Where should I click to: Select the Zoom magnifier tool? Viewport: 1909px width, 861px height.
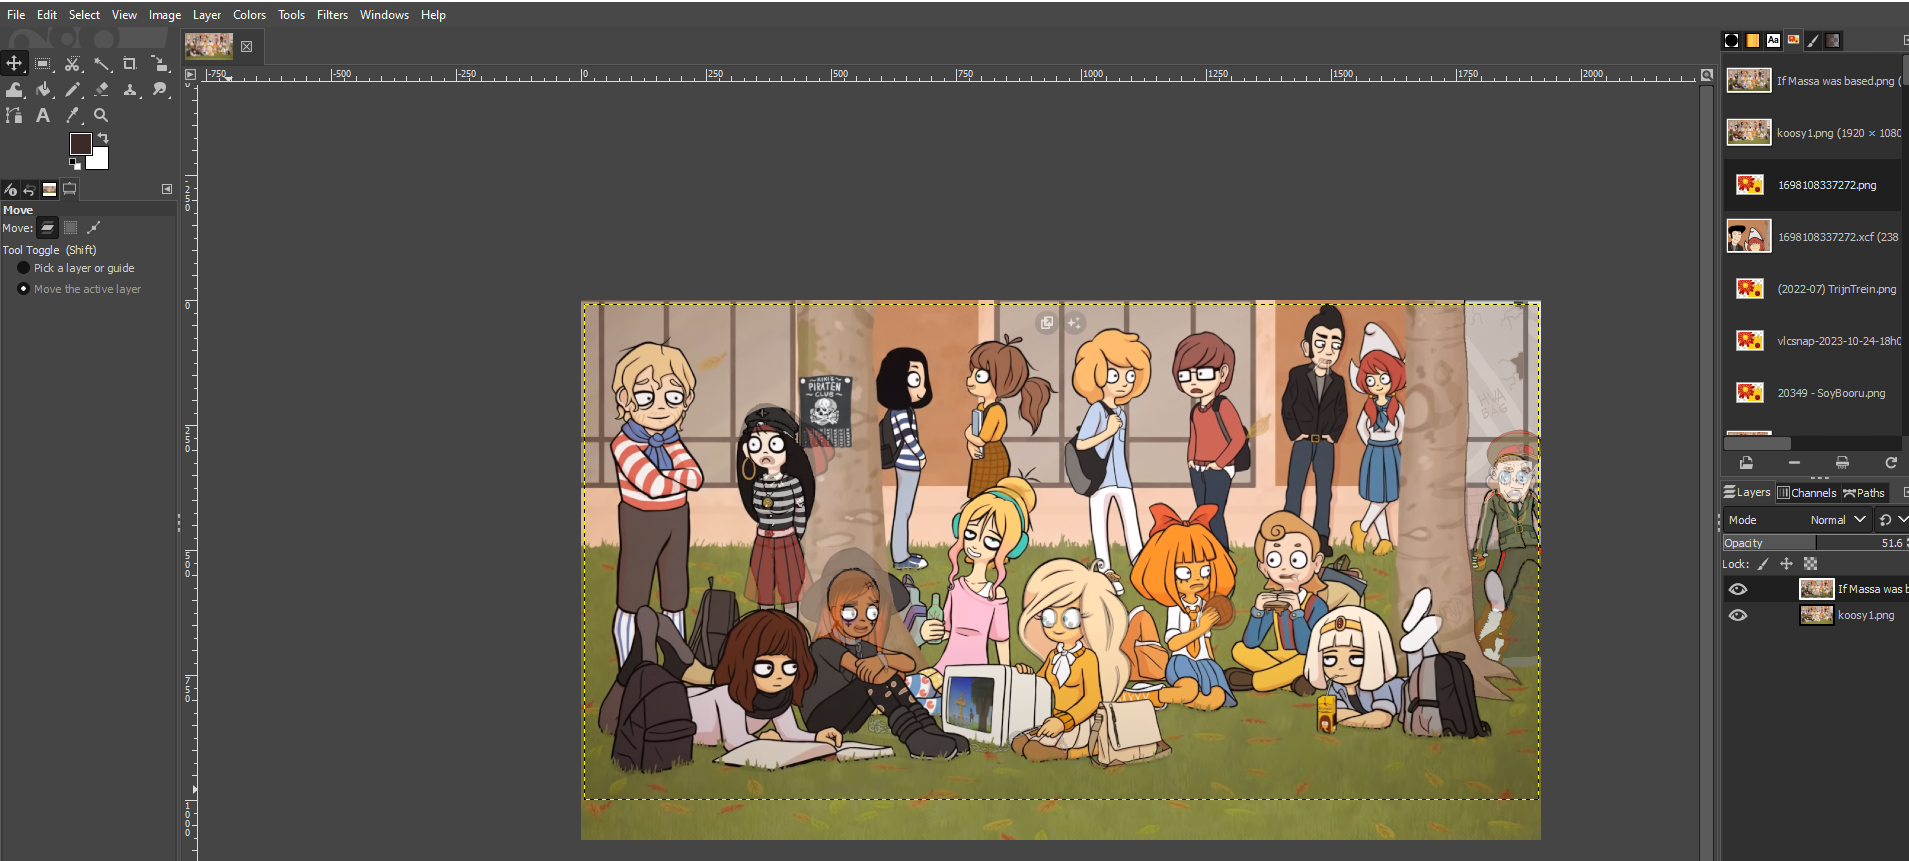101,116
